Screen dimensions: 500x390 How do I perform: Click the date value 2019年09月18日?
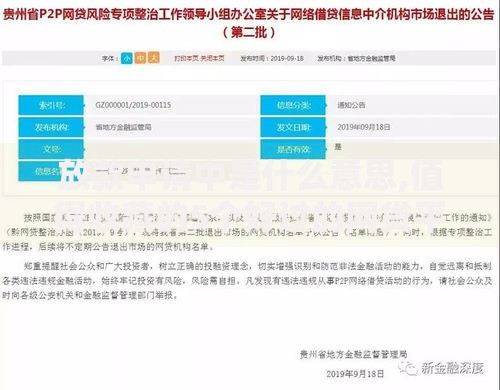tap(364, 127)
